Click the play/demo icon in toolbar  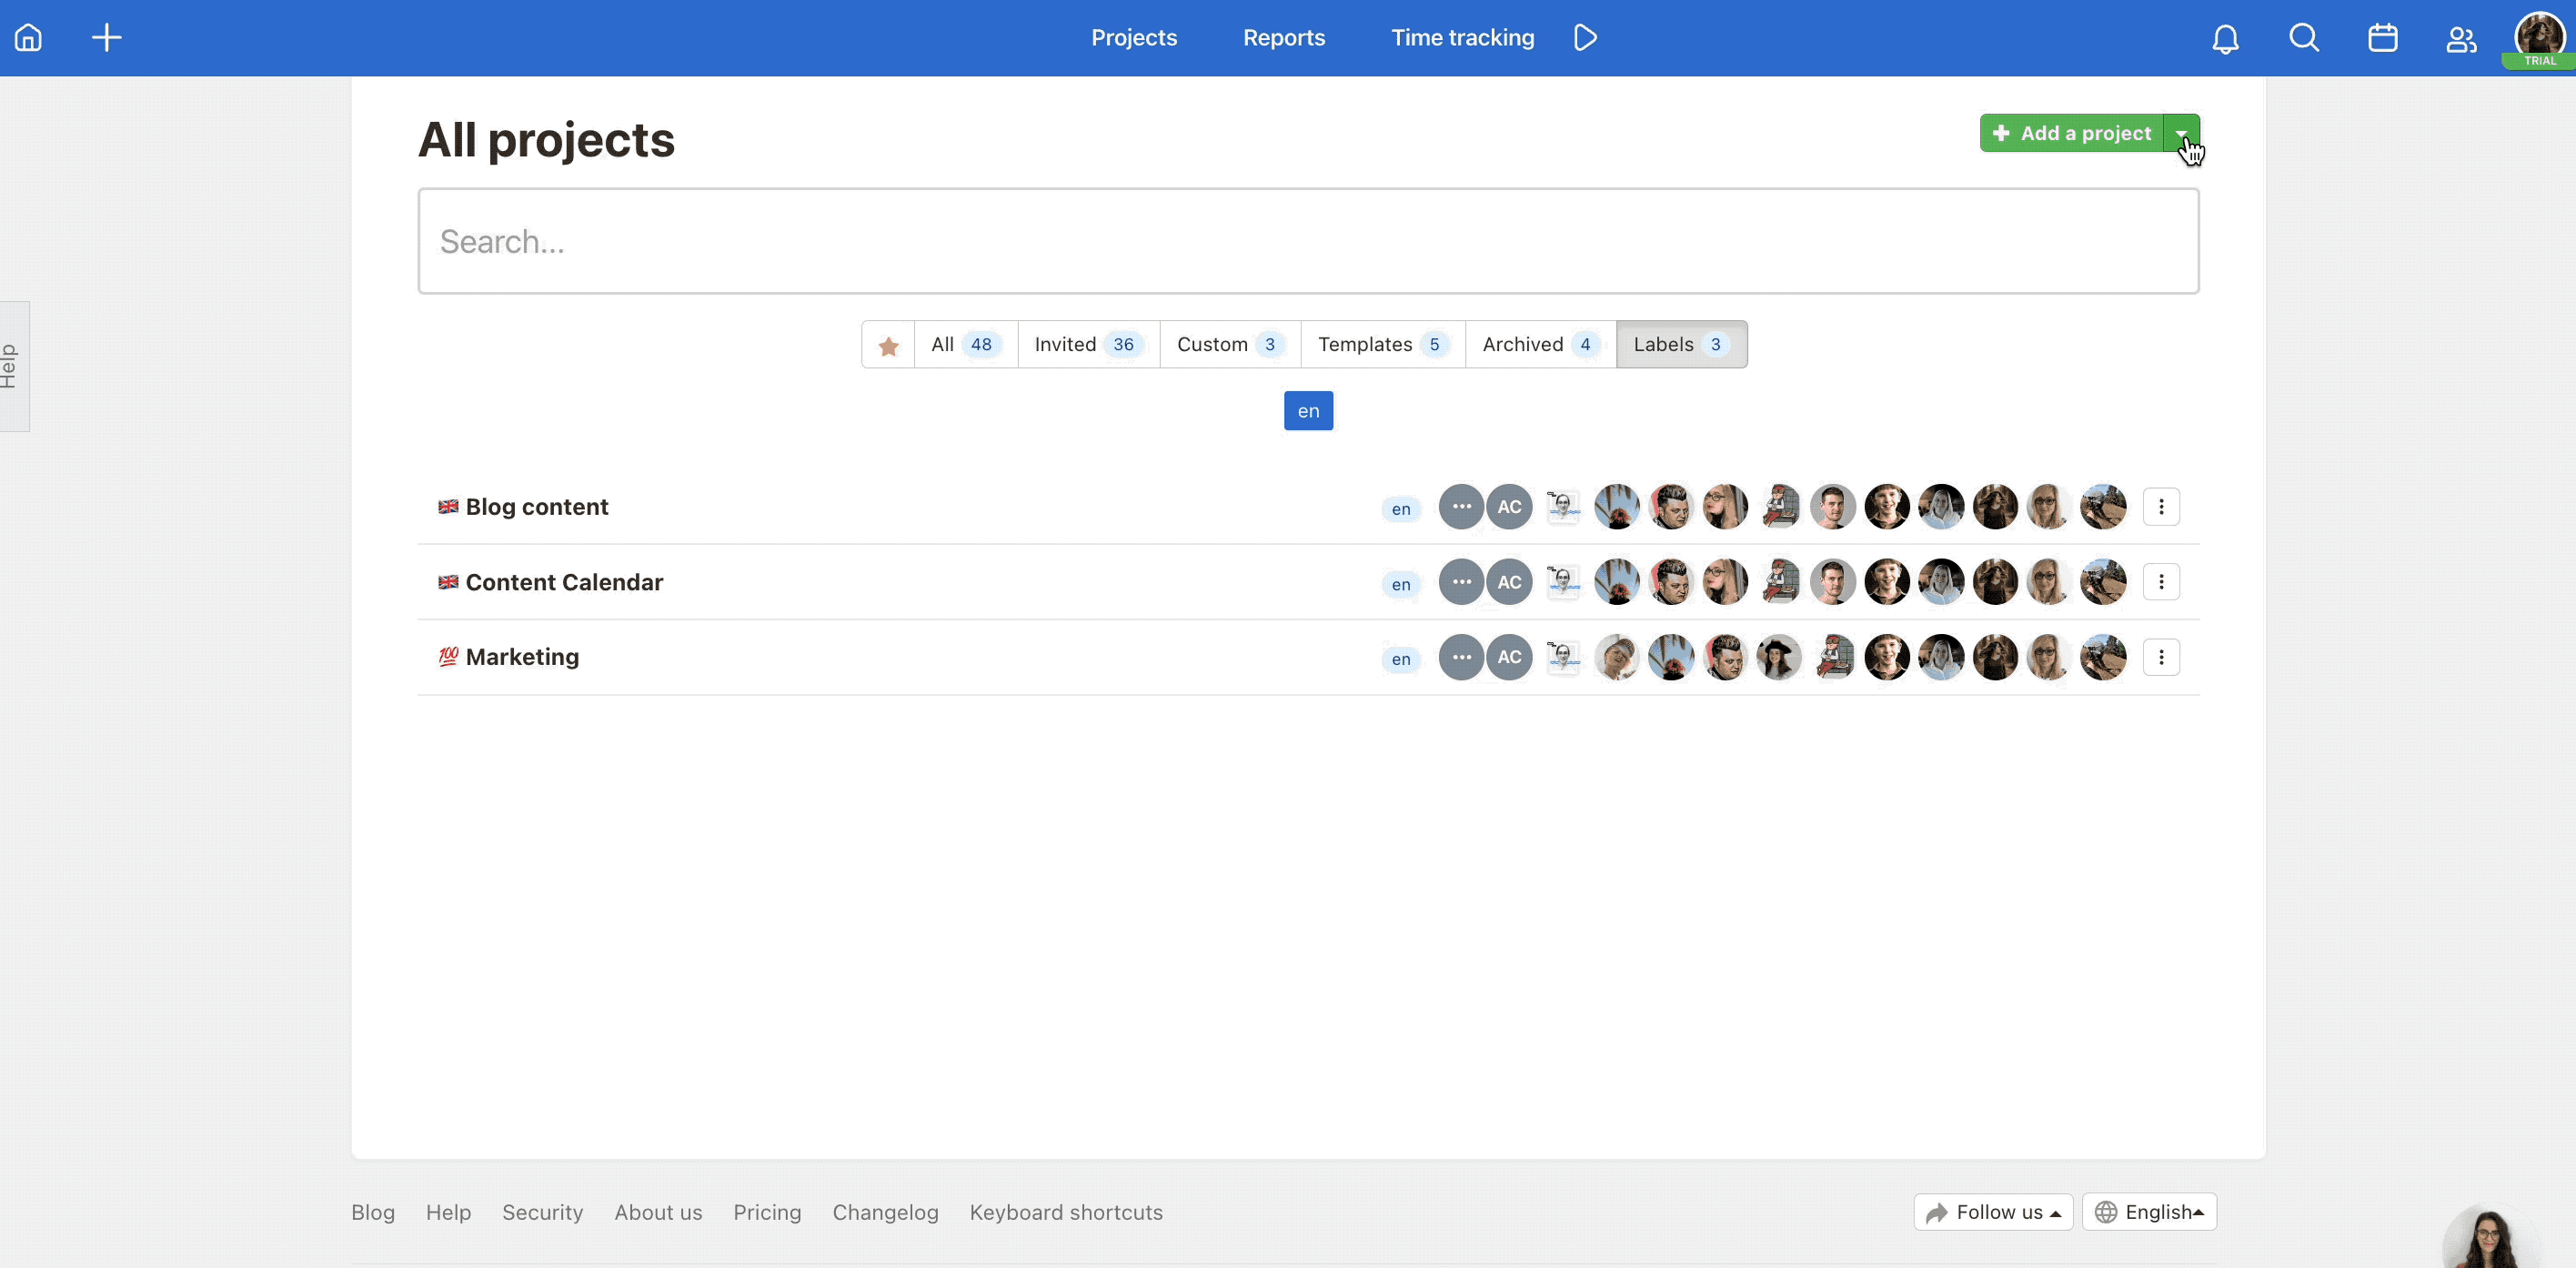pyautogui.click(x=1582, y=36)
